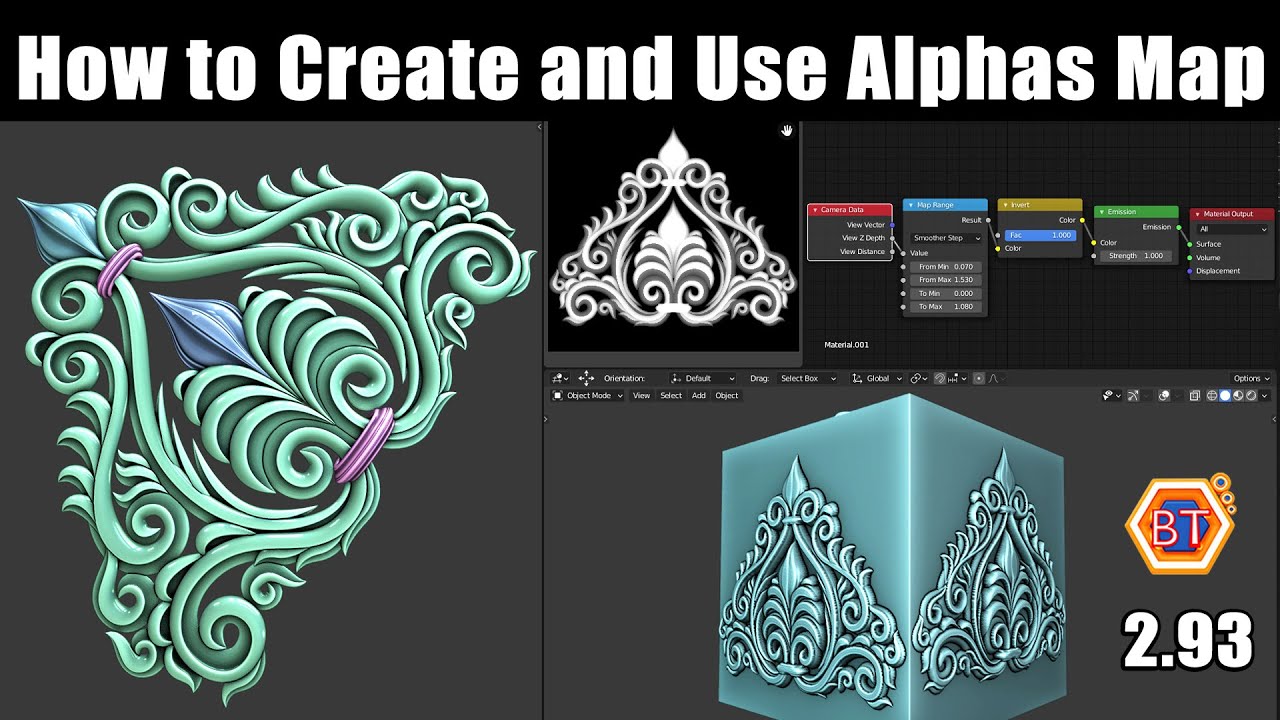Click the From Max 1.530 field

coord(946,280)
